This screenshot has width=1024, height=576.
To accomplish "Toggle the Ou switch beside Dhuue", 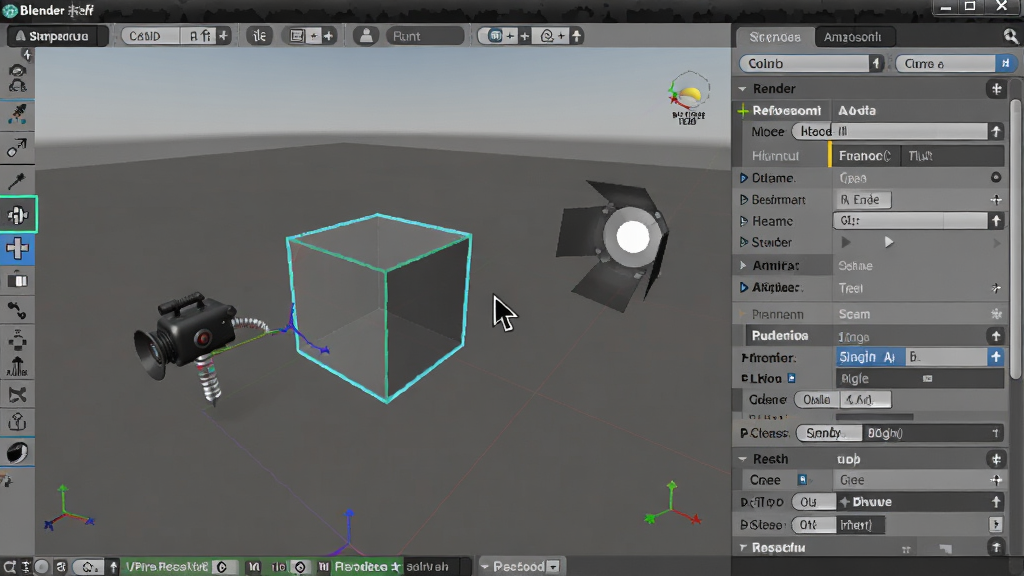I will click(x=814, y=502).
